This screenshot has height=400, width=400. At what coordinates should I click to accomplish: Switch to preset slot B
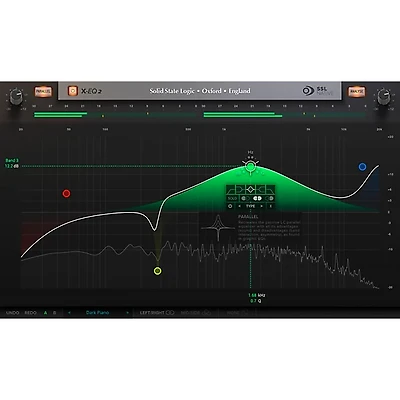click(55, 313)
